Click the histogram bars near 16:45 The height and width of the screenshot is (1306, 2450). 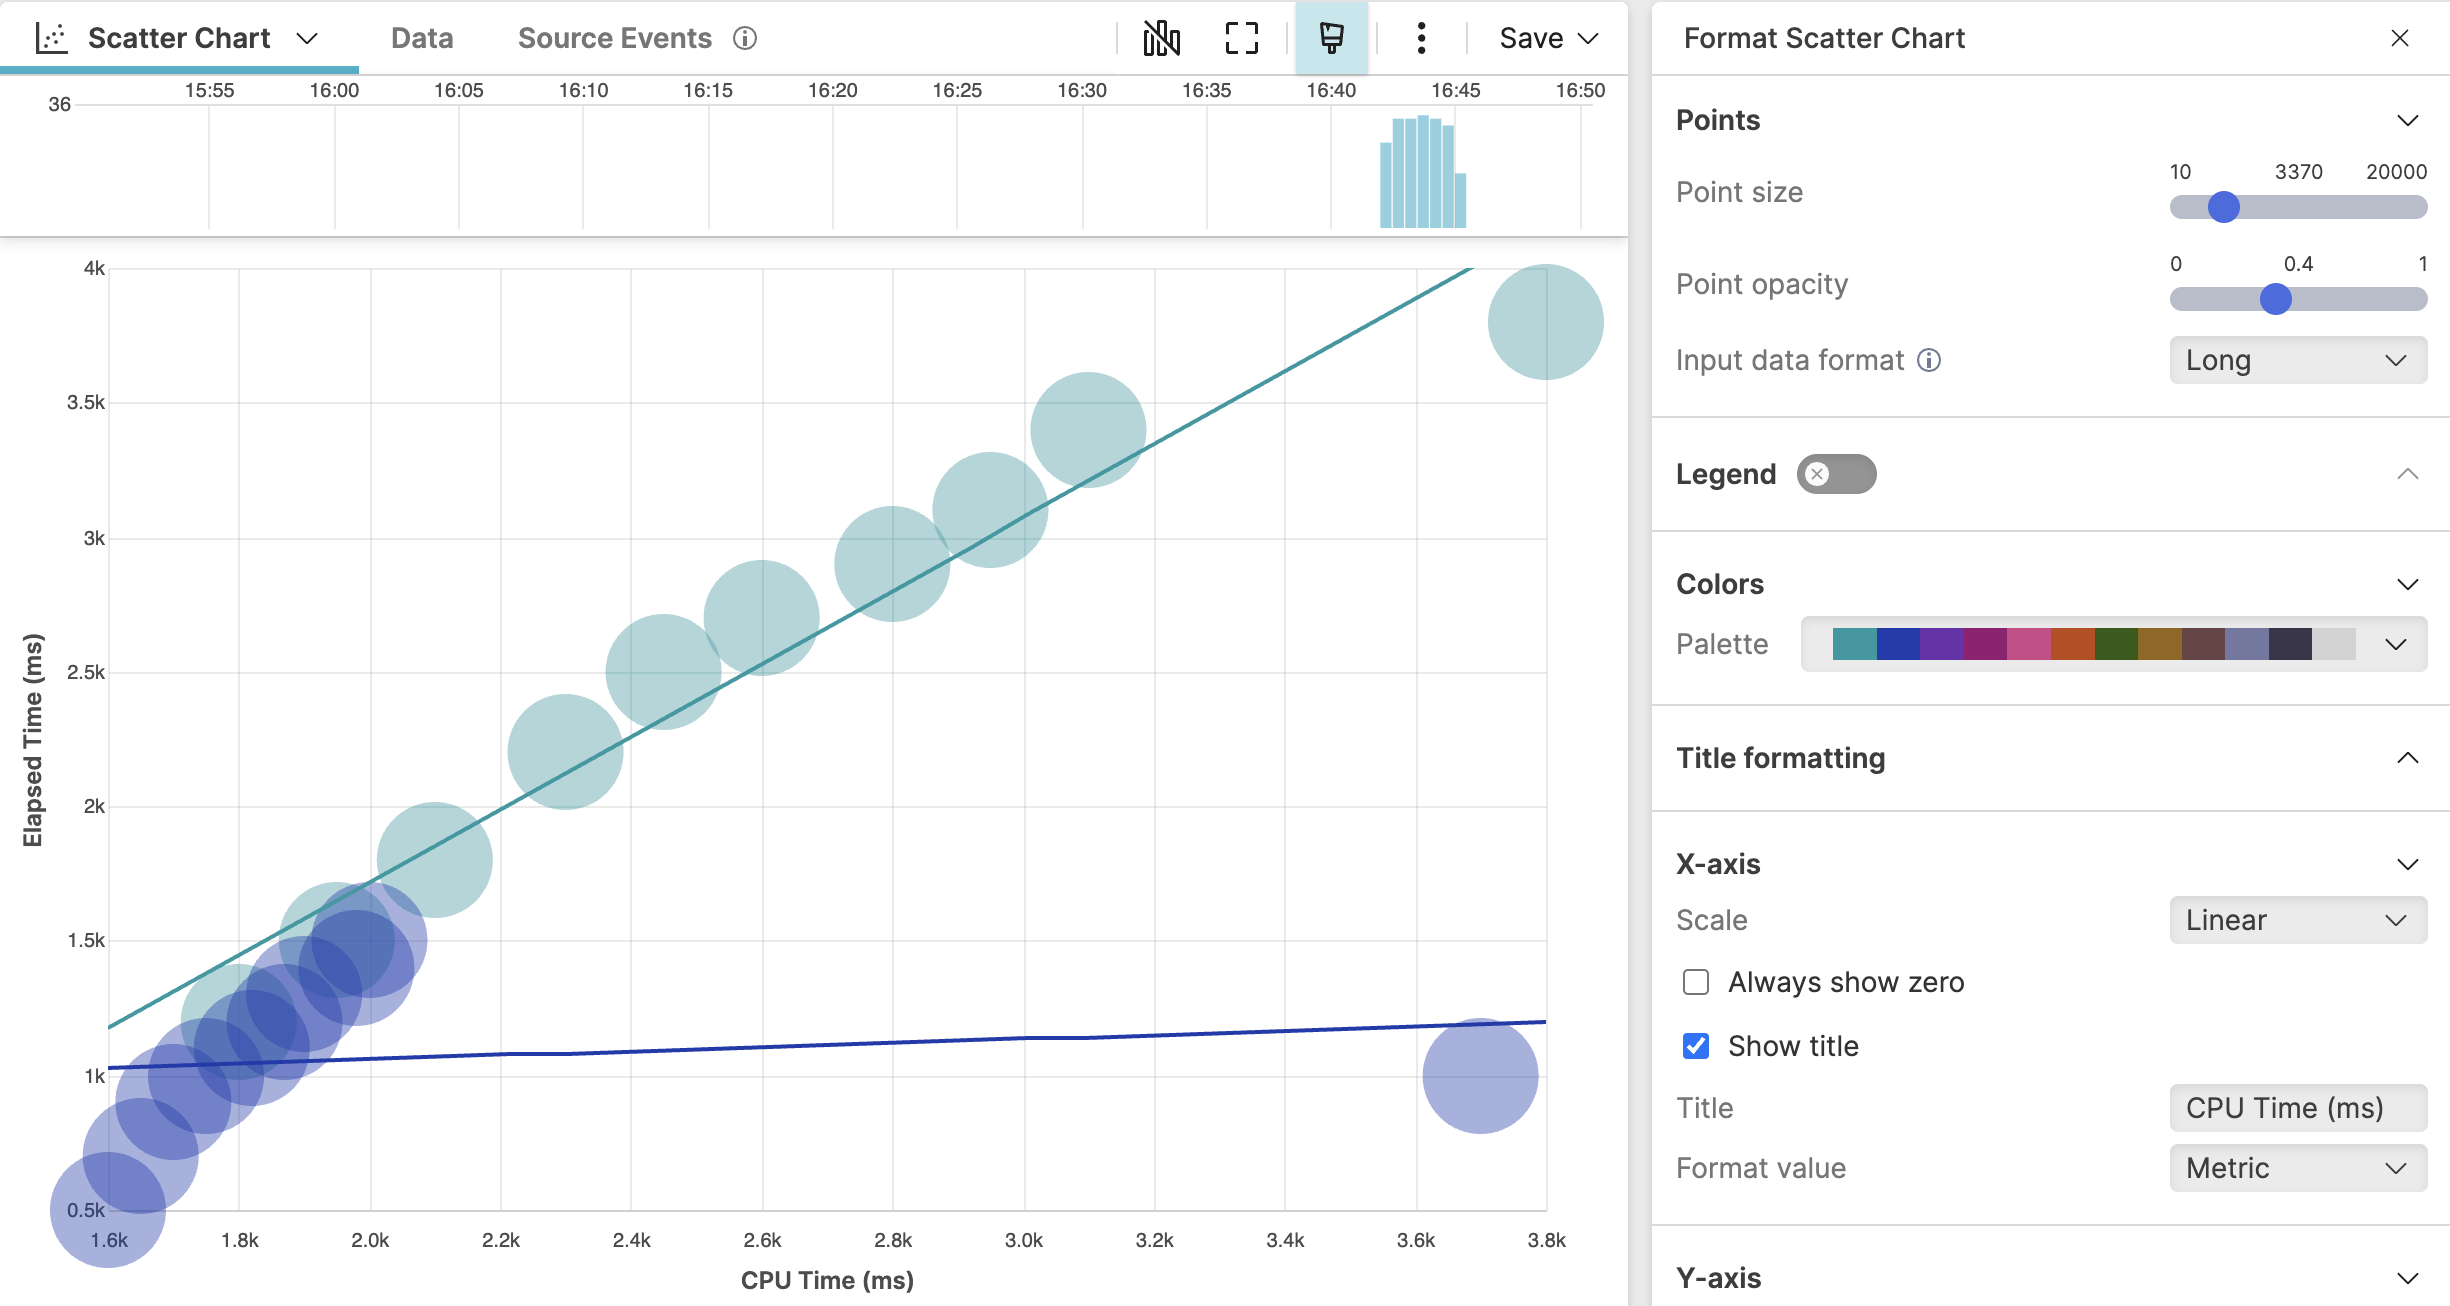pos(1422,172)
